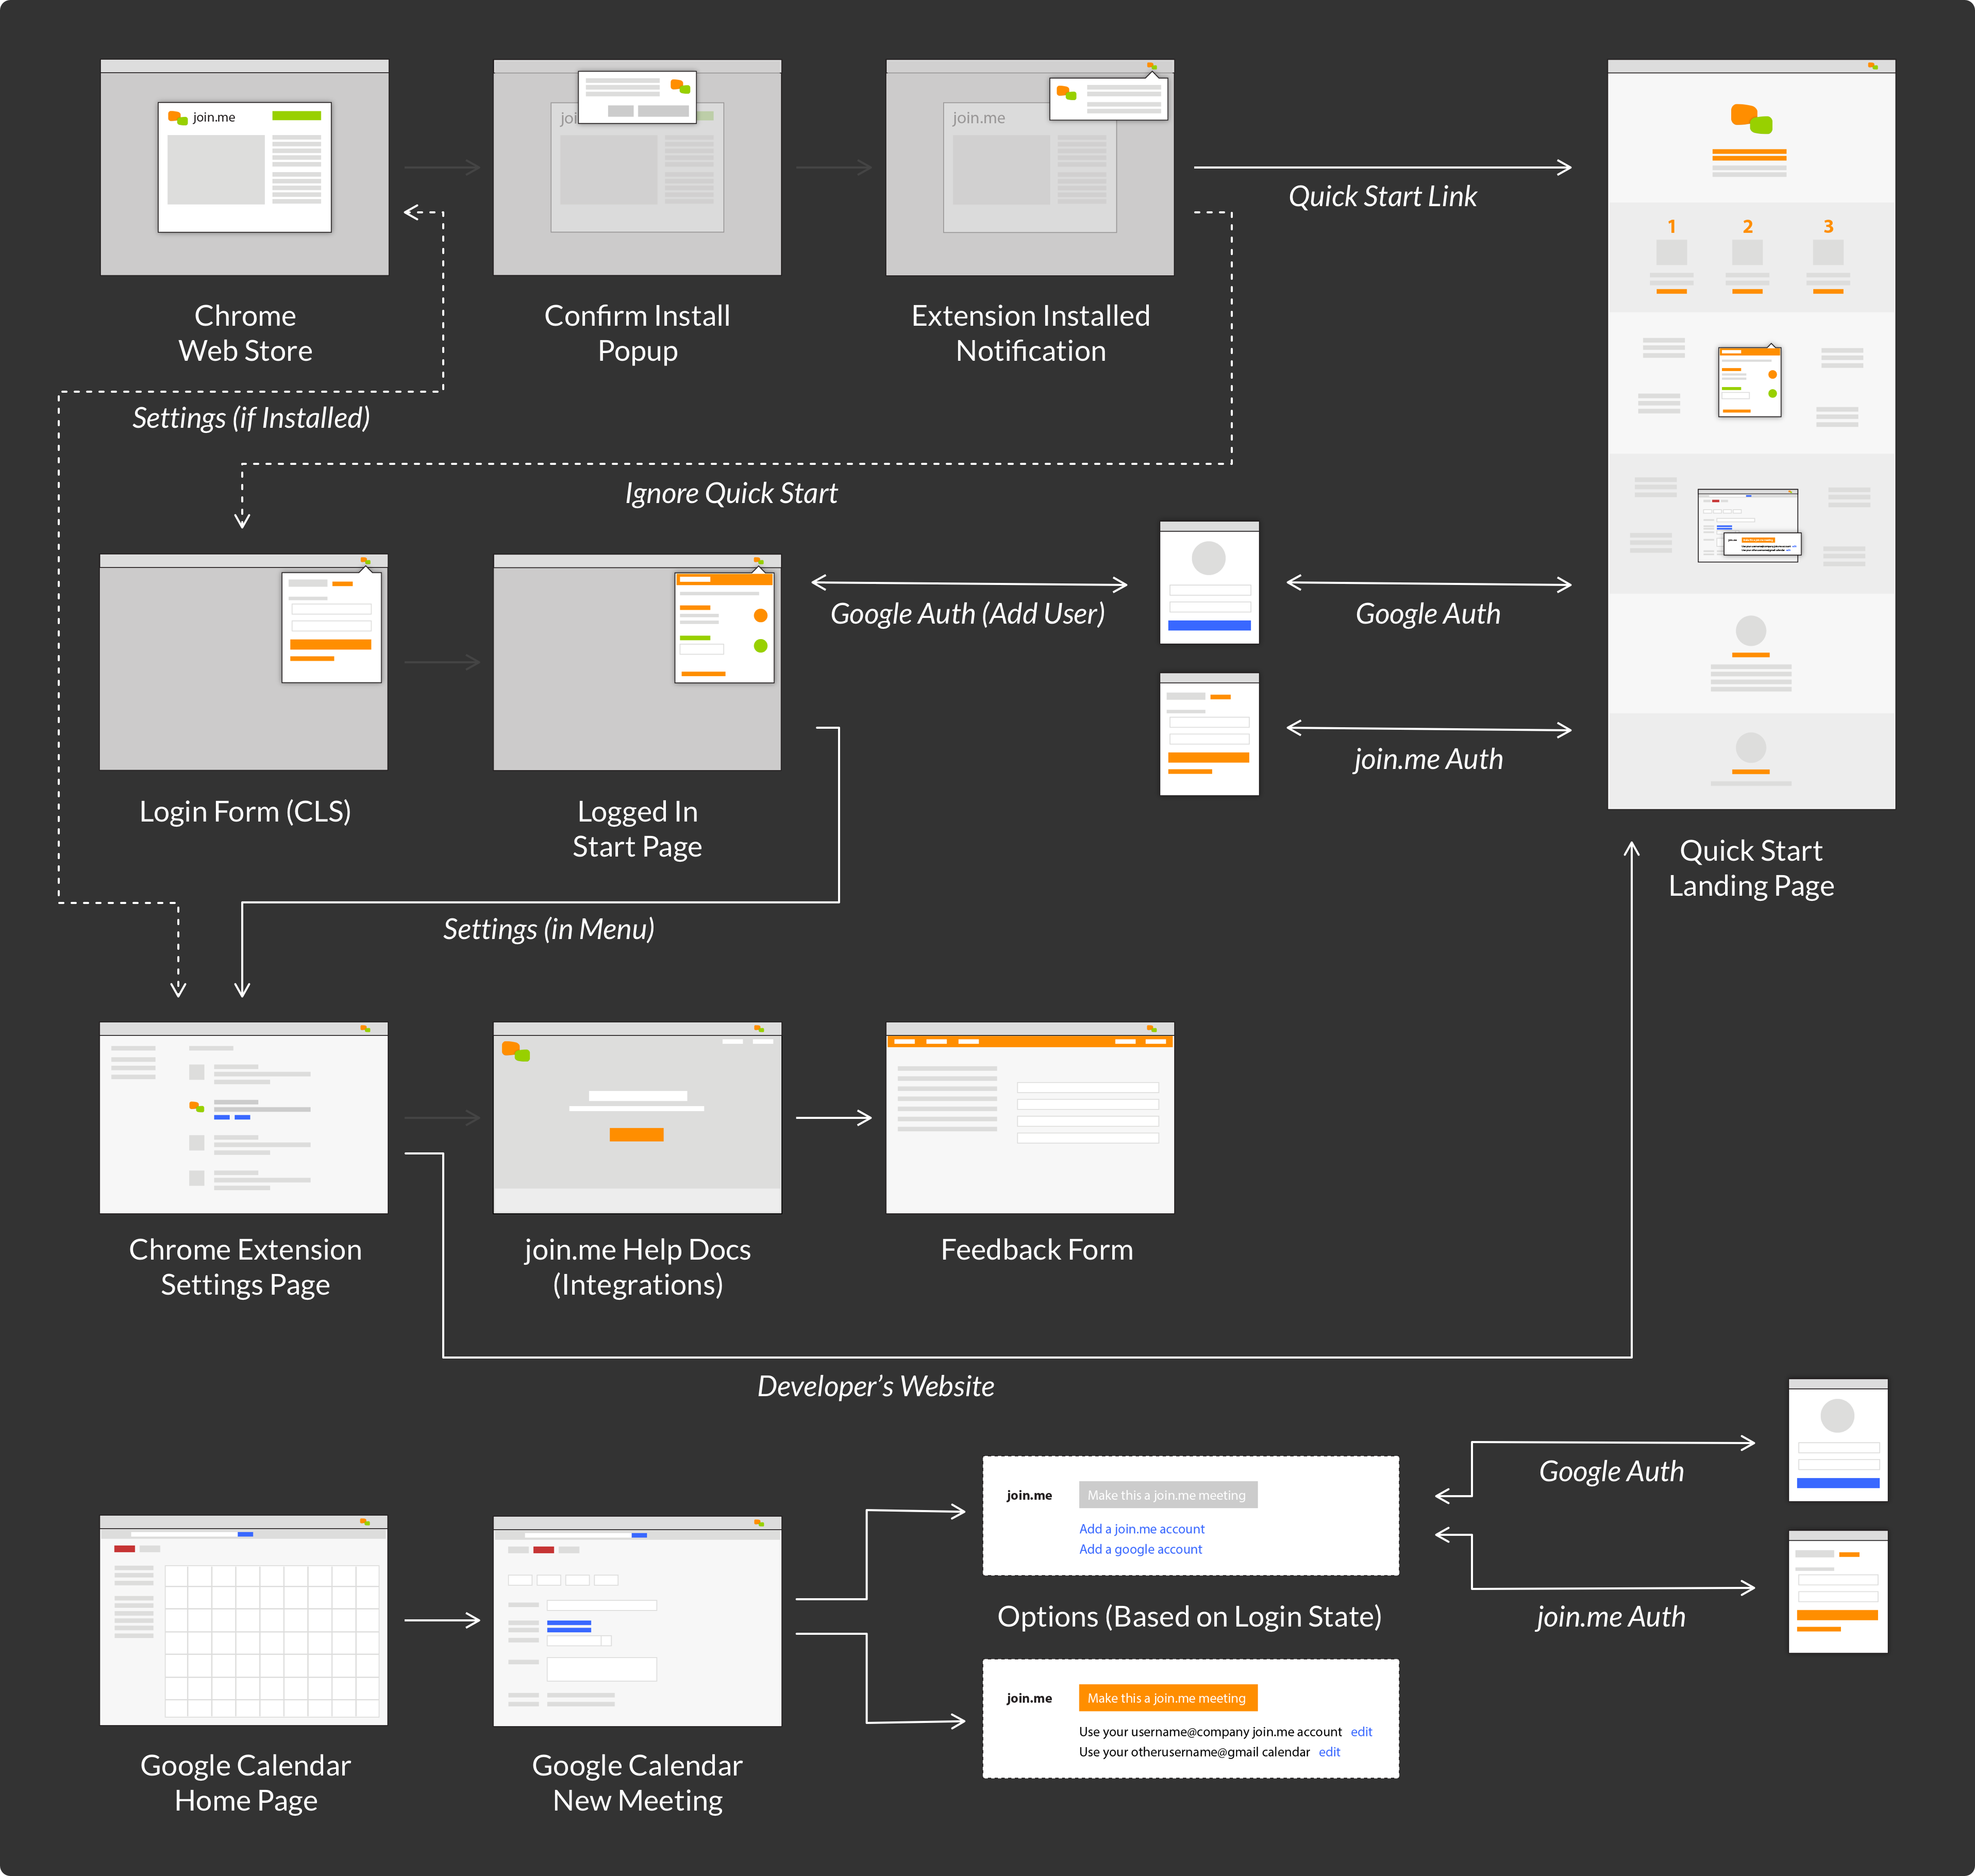Click the Google Calendar Home Page thumbnail

pos(244,1620)
